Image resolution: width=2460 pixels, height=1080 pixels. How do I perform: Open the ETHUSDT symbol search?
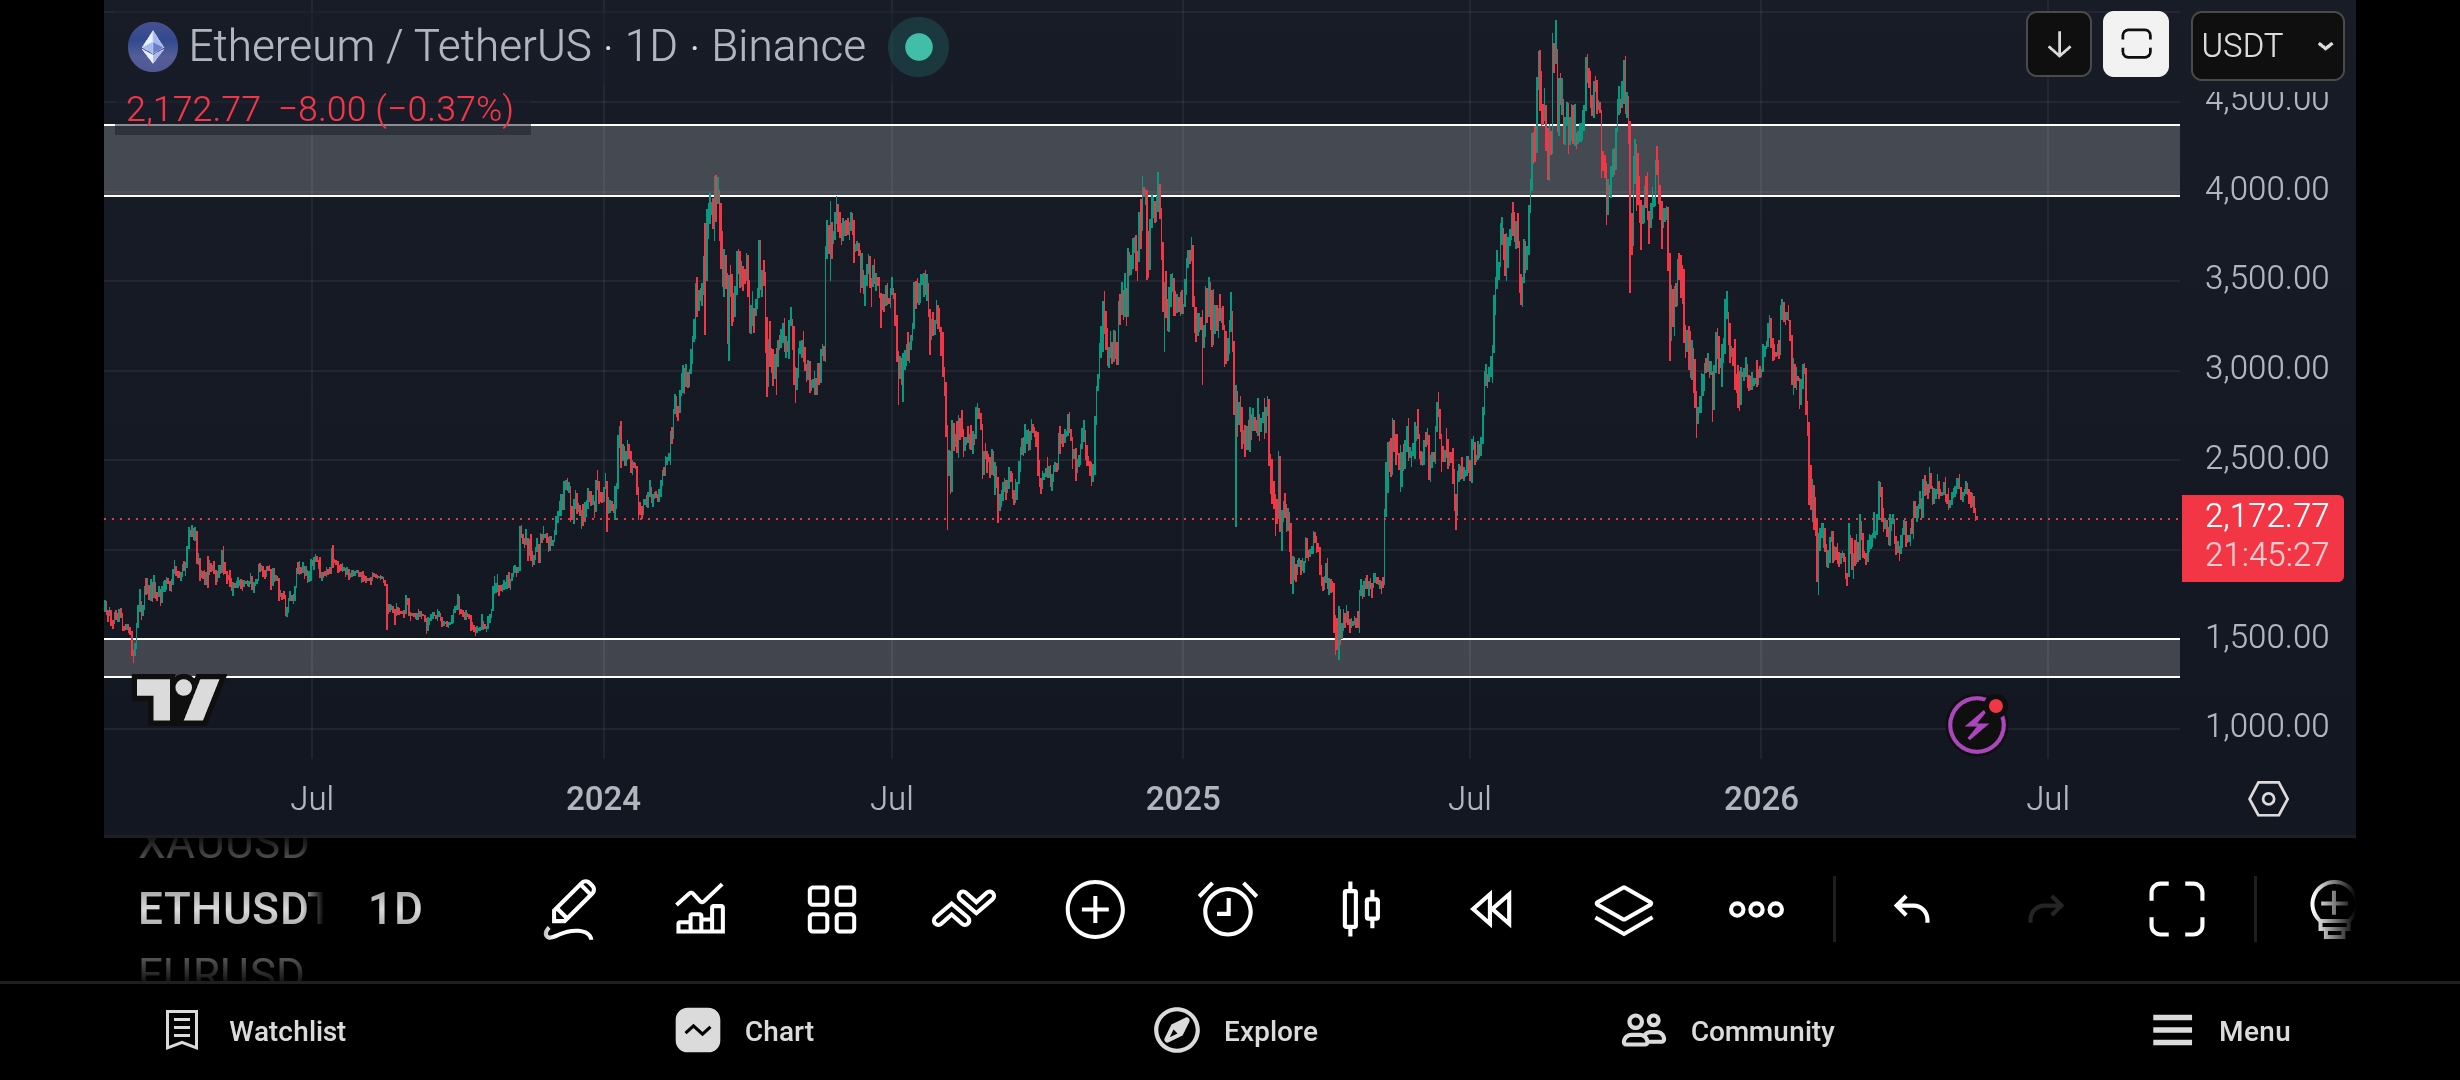pos(231,909)
